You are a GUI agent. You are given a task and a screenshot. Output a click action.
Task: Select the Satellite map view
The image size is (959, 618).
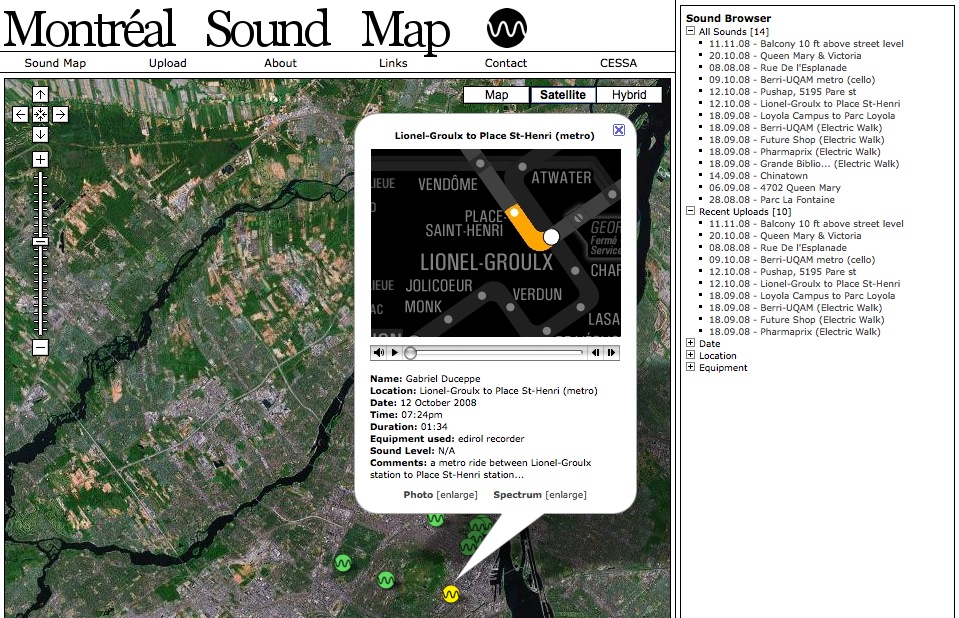[562, 95]
